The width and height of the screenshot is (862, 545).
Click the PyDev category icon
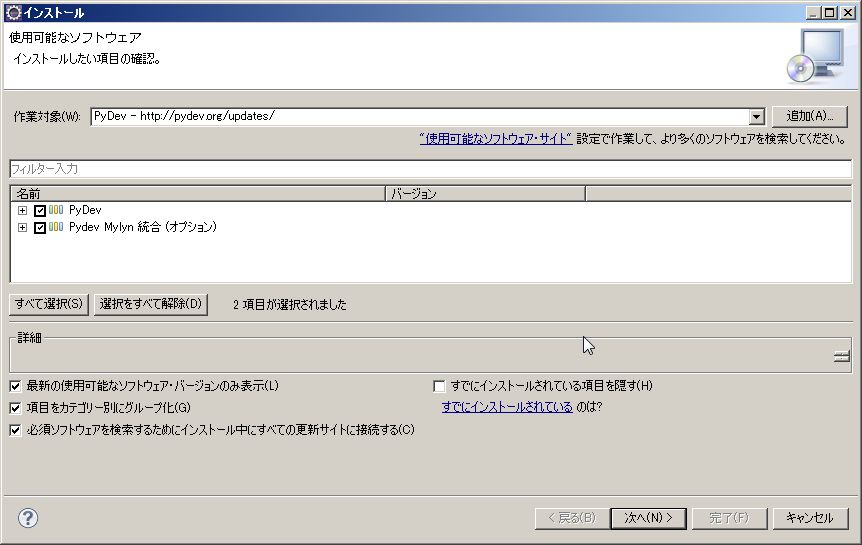[56, 210]
